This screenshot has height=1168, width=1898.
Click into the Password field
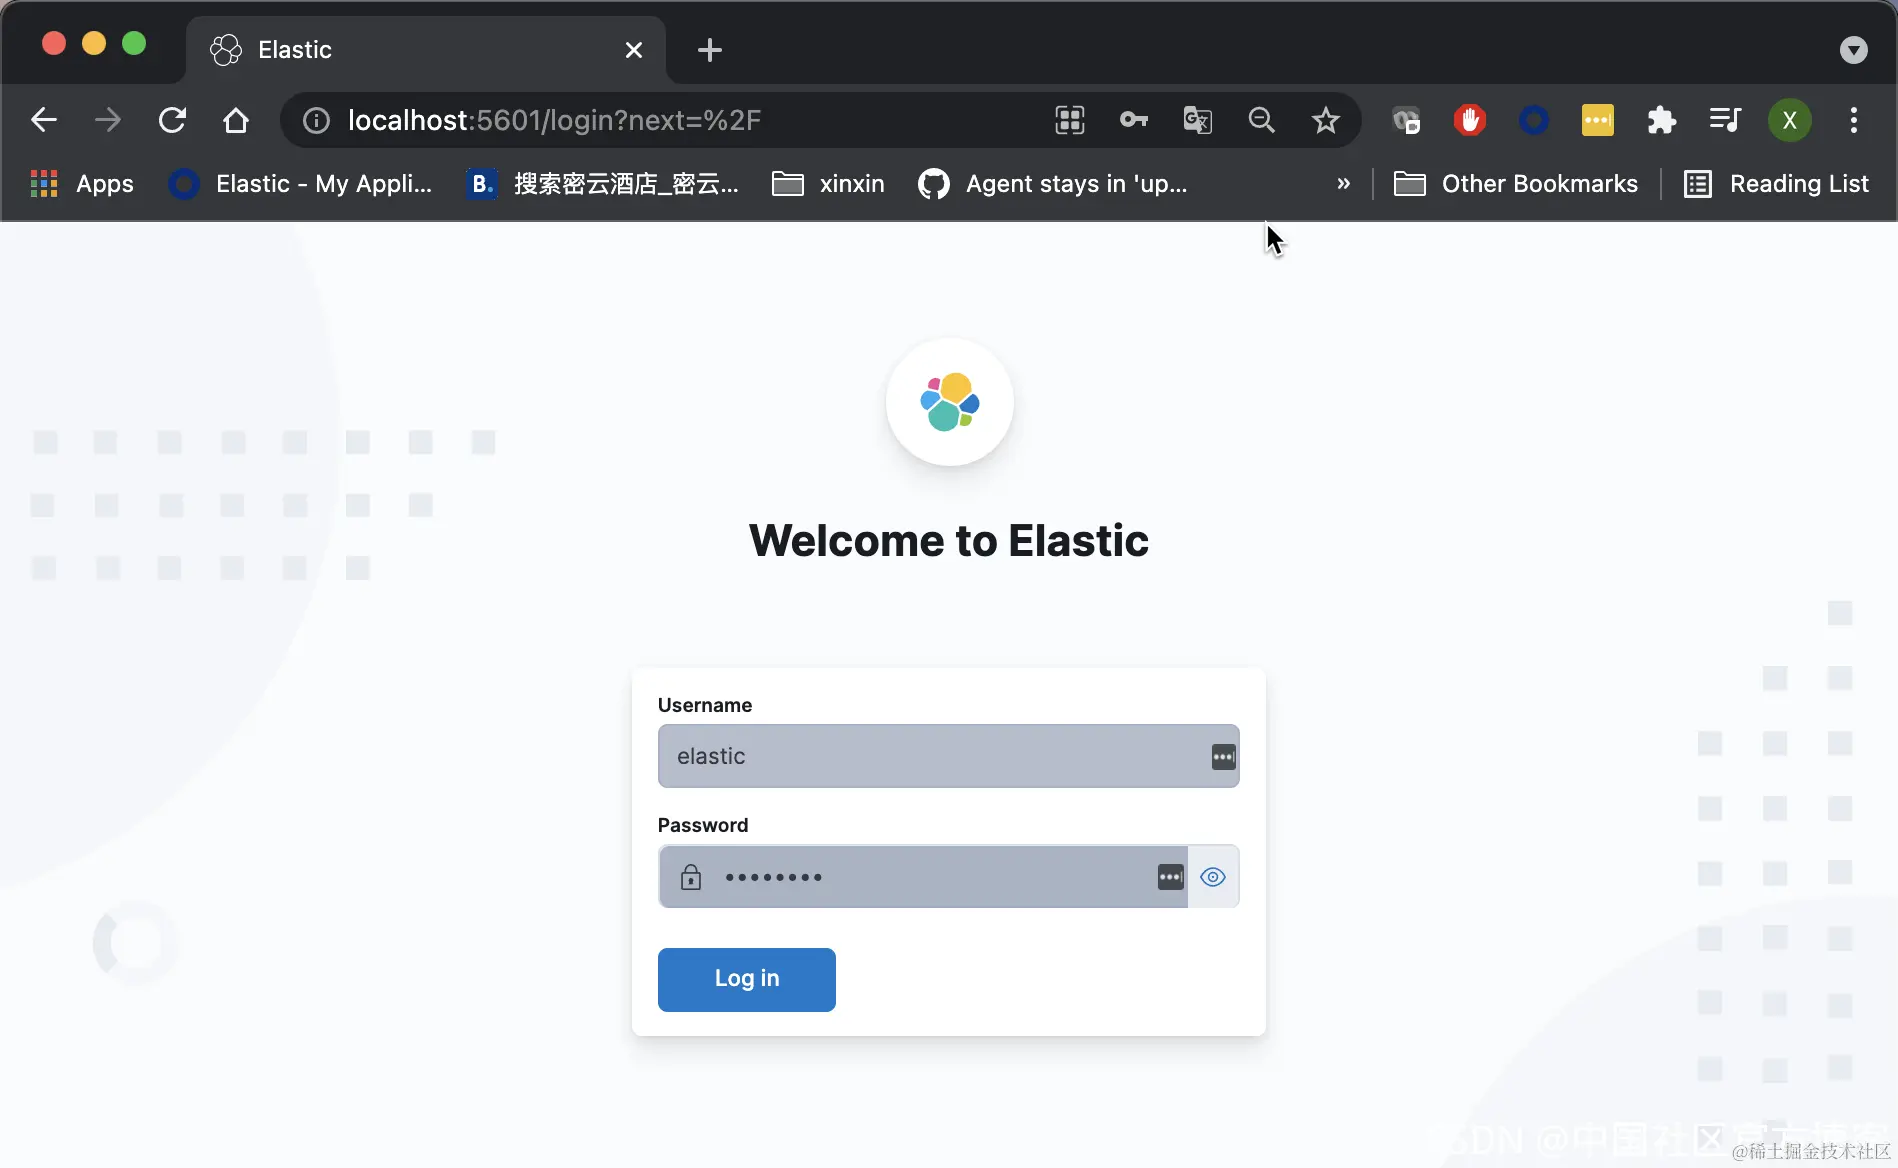[923, 877]
